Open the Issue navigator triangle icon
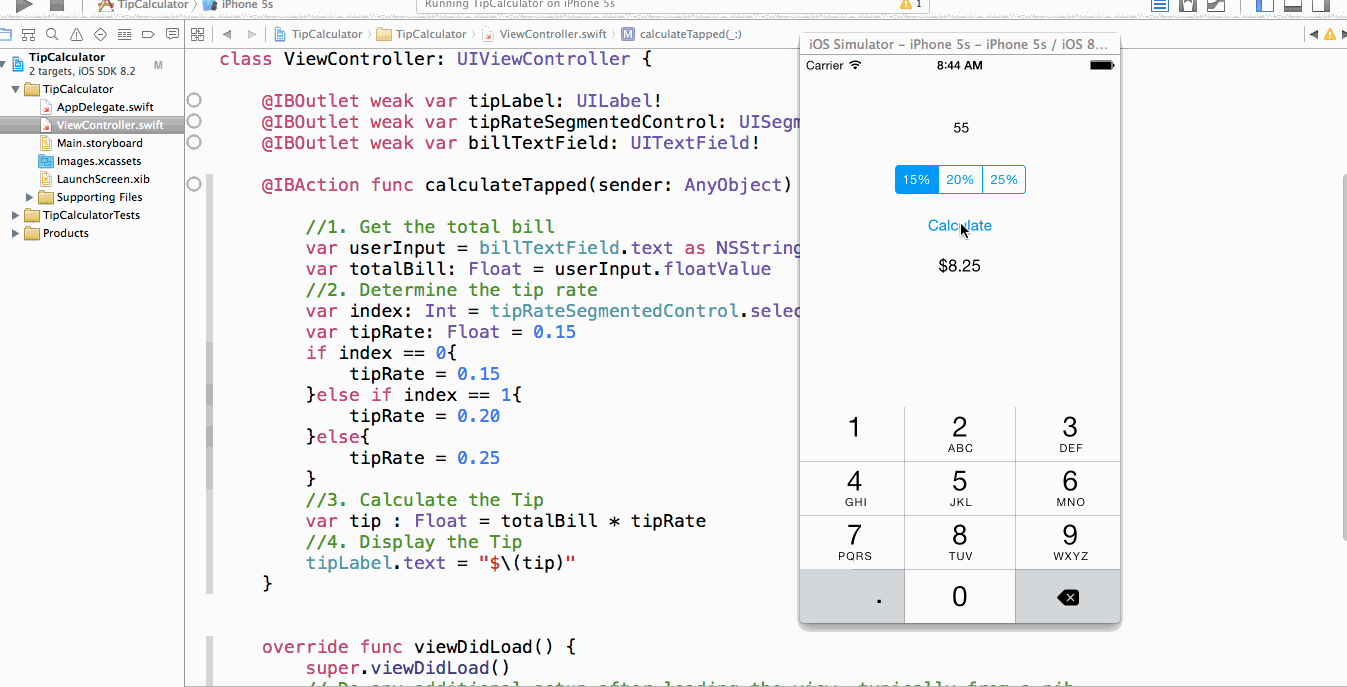Image resolution: width=1347 pixels, height=687 pixels. pyautogui.click(x=77, y=35)
